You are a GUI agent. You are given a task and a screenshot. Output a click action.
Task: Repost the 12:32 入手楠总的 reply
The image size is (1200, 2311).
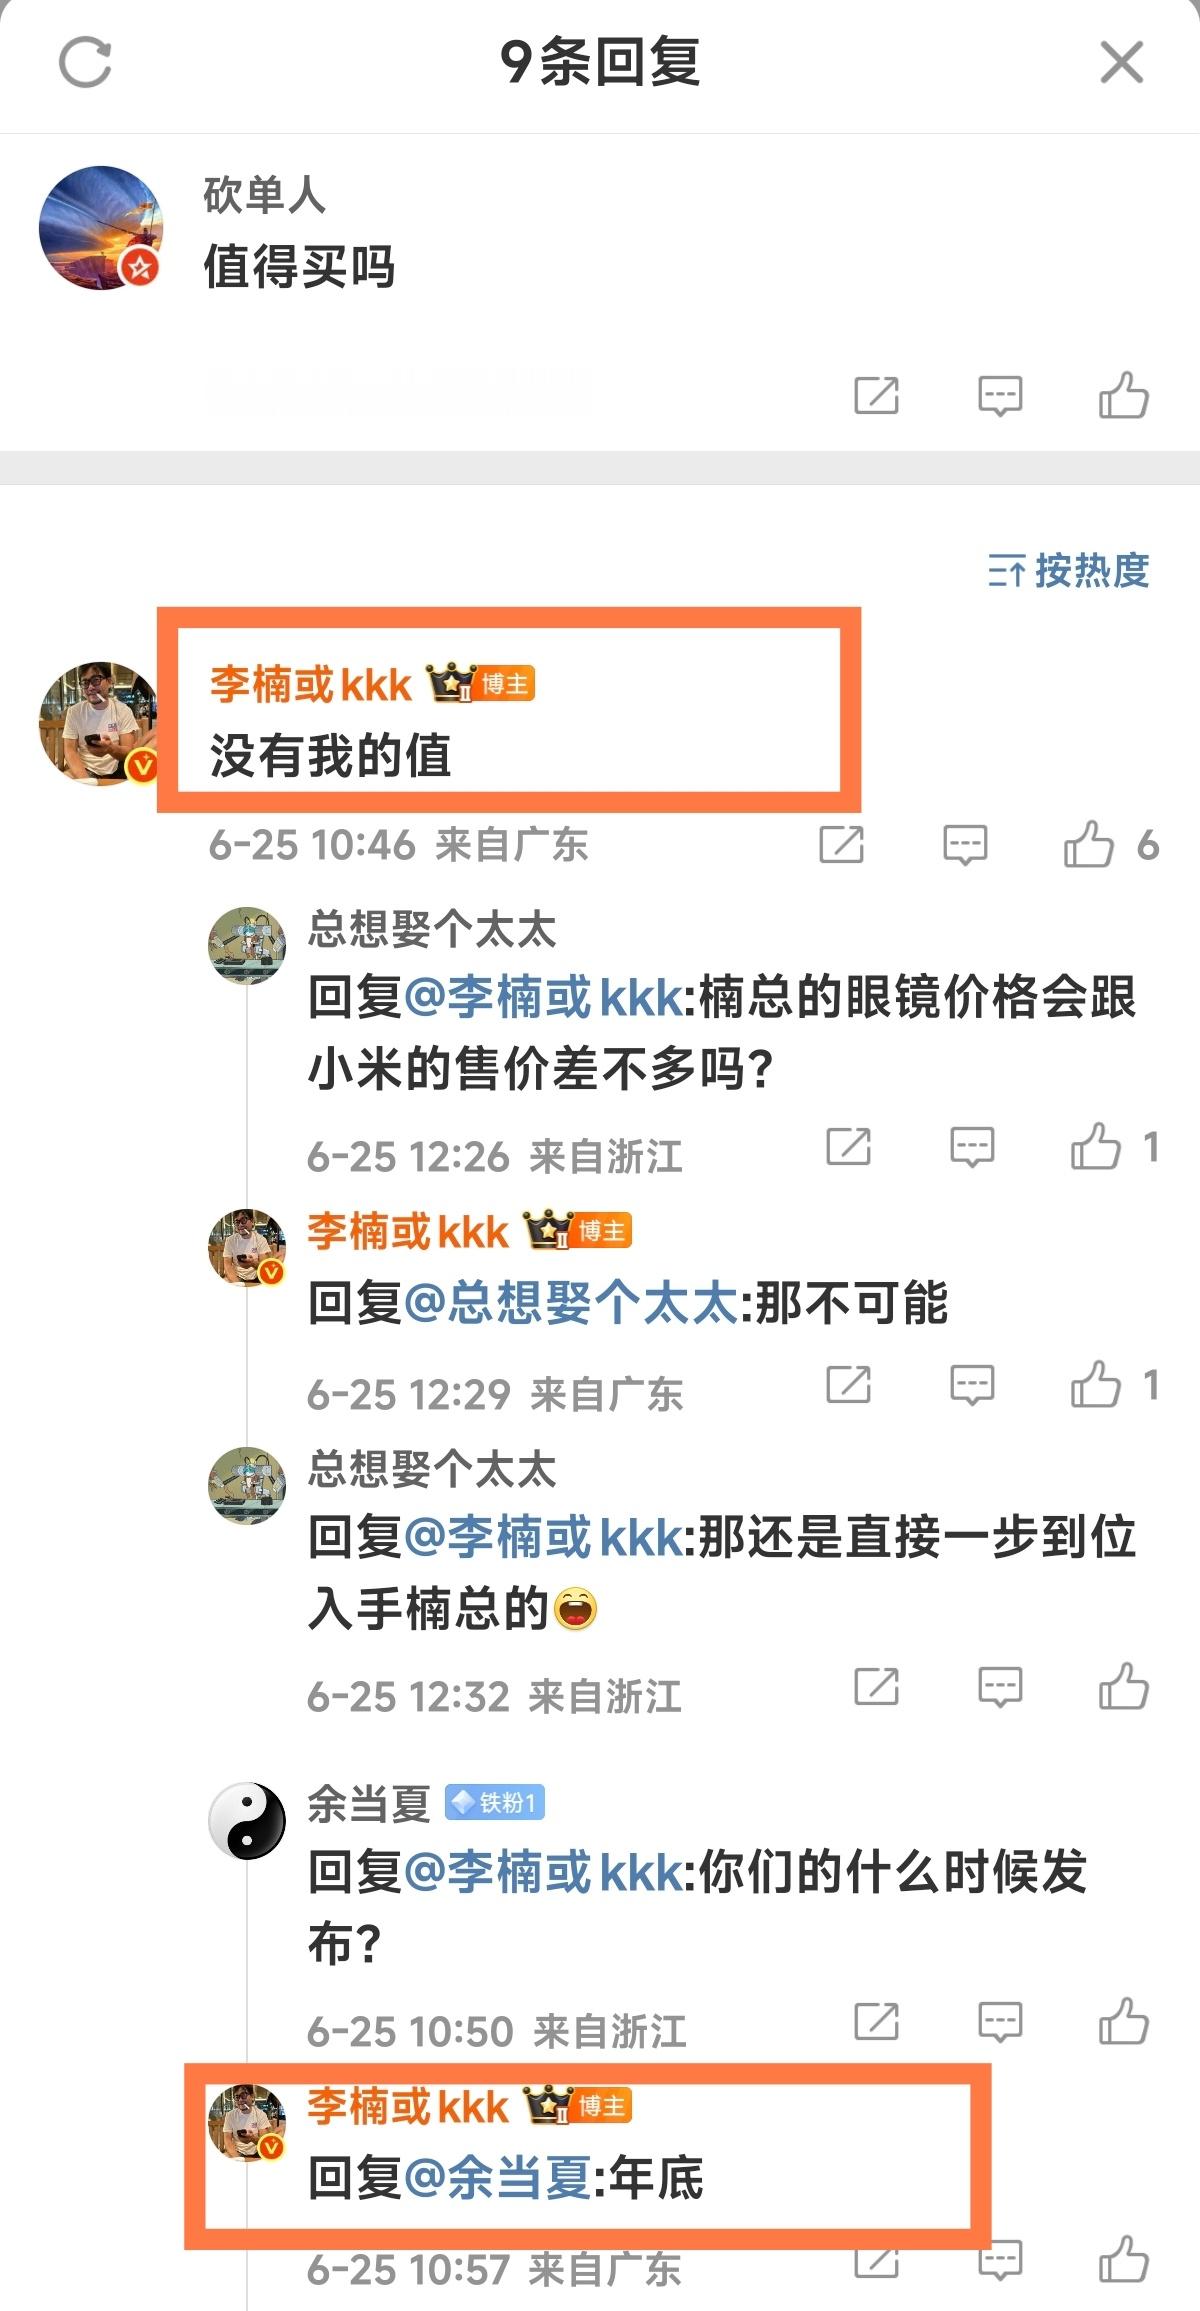coord(876,1686)
